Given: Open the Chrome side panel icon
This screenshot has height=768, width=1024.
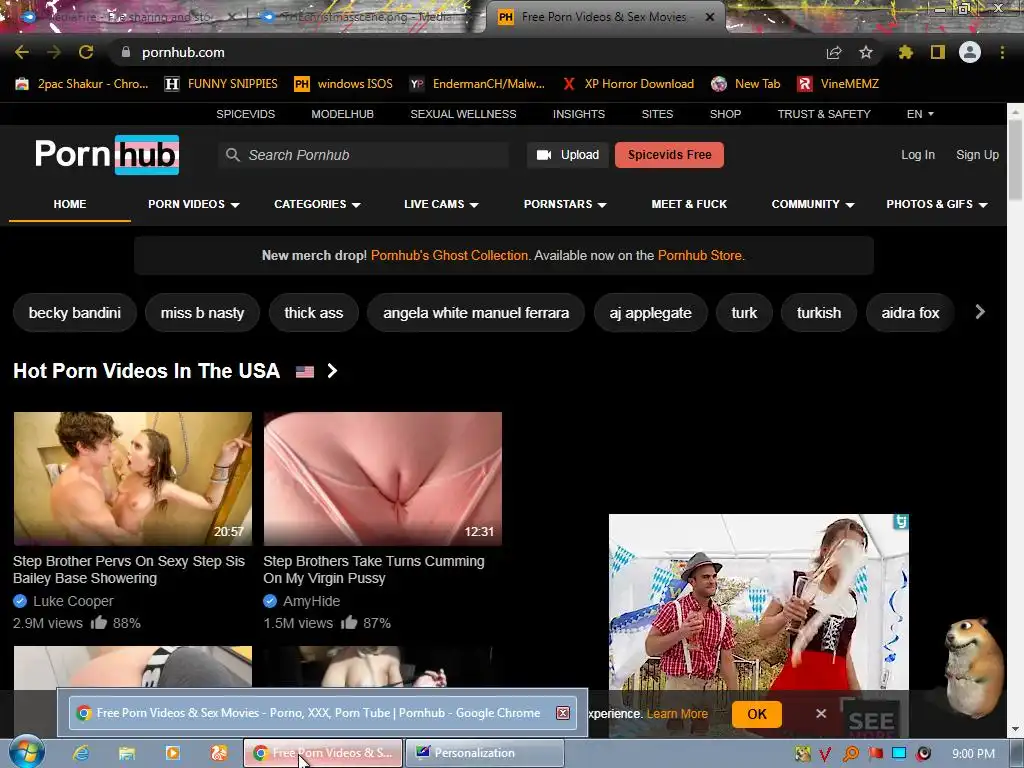Looking at the screenshot, I should tap(938, 52).
